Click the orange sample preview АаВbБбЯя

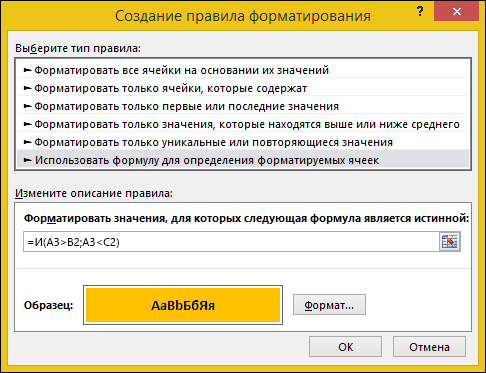tap(183, 305)
